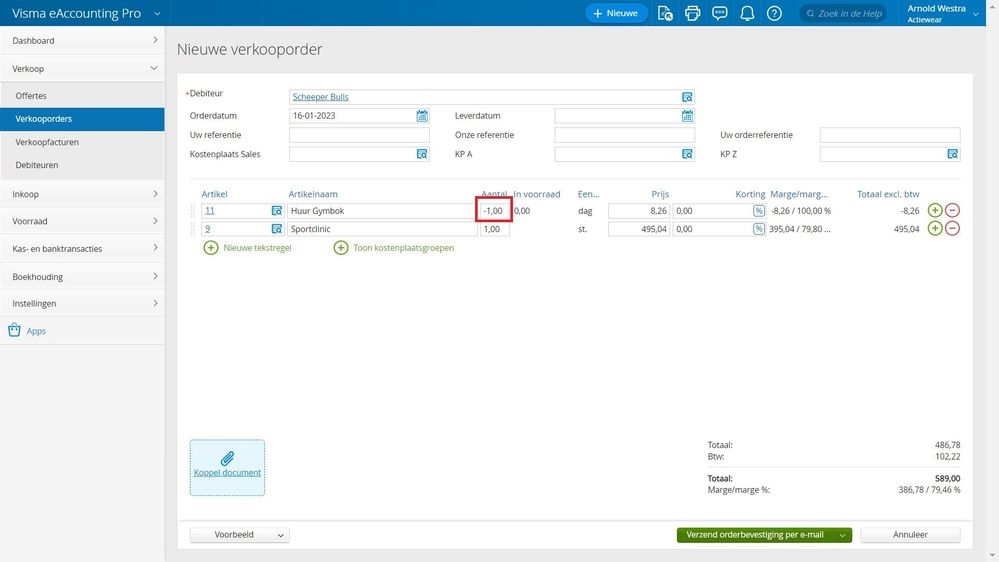This screenshot has width=999, height=562.
Task: Remove the Sportclinic line
Action: coord(952,228)
